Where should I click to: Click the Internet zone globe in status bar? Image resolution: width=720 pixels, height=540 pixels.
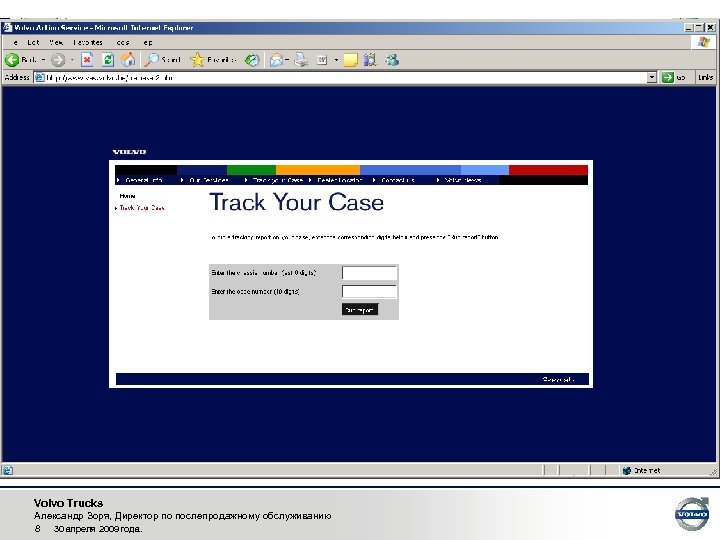tap(626, 470)
